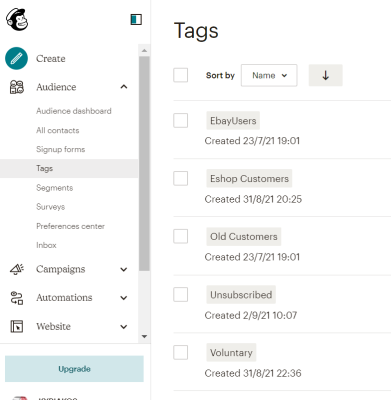
Task: Click the Automations flow icon
Action: (17, 298)
